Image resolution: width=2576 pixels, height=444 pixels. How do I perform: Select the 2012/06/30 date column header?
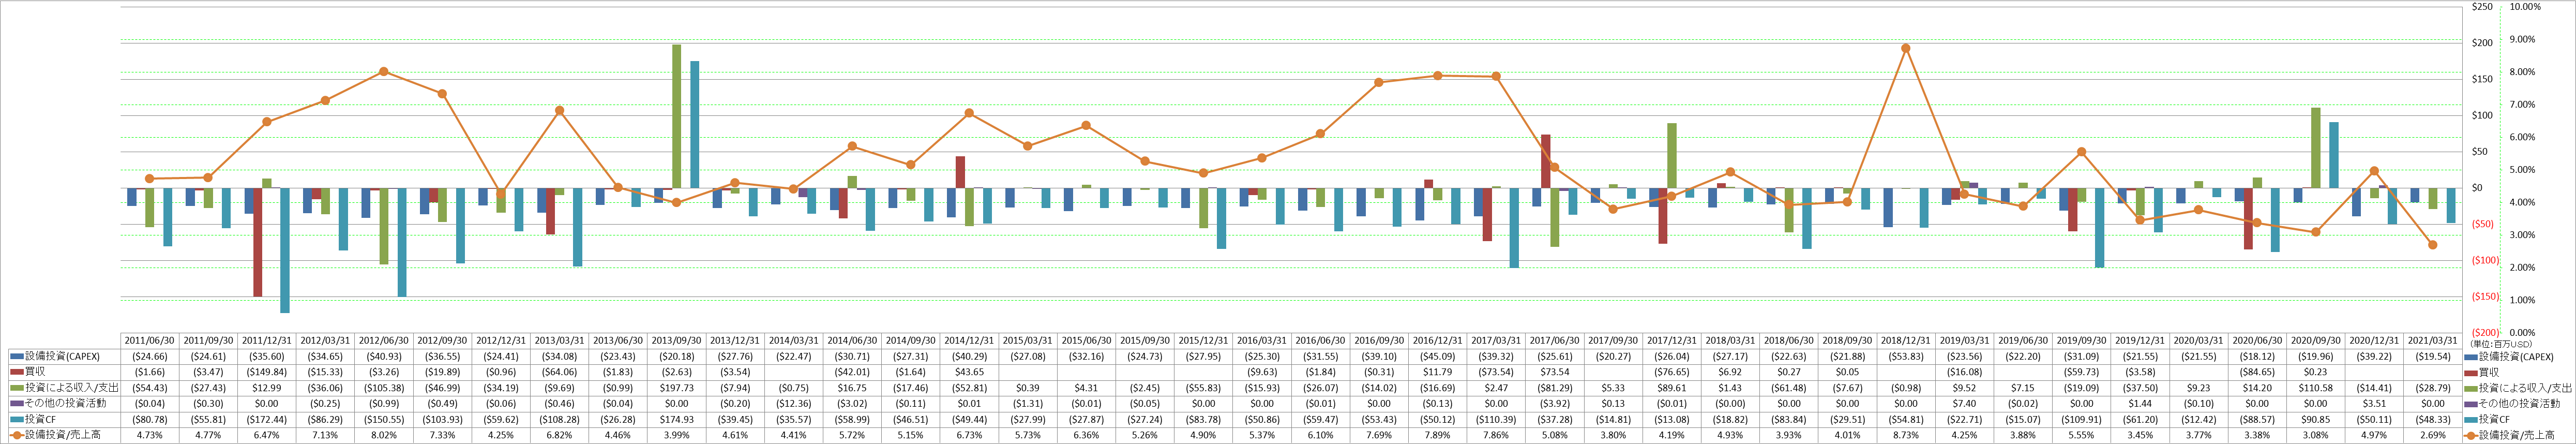pos(384,340)
